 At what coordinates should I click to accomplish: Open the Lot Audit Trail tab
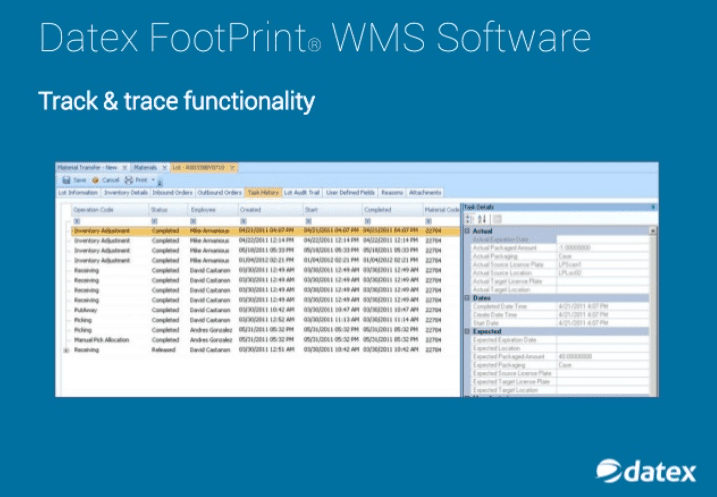tap(302, 192)
